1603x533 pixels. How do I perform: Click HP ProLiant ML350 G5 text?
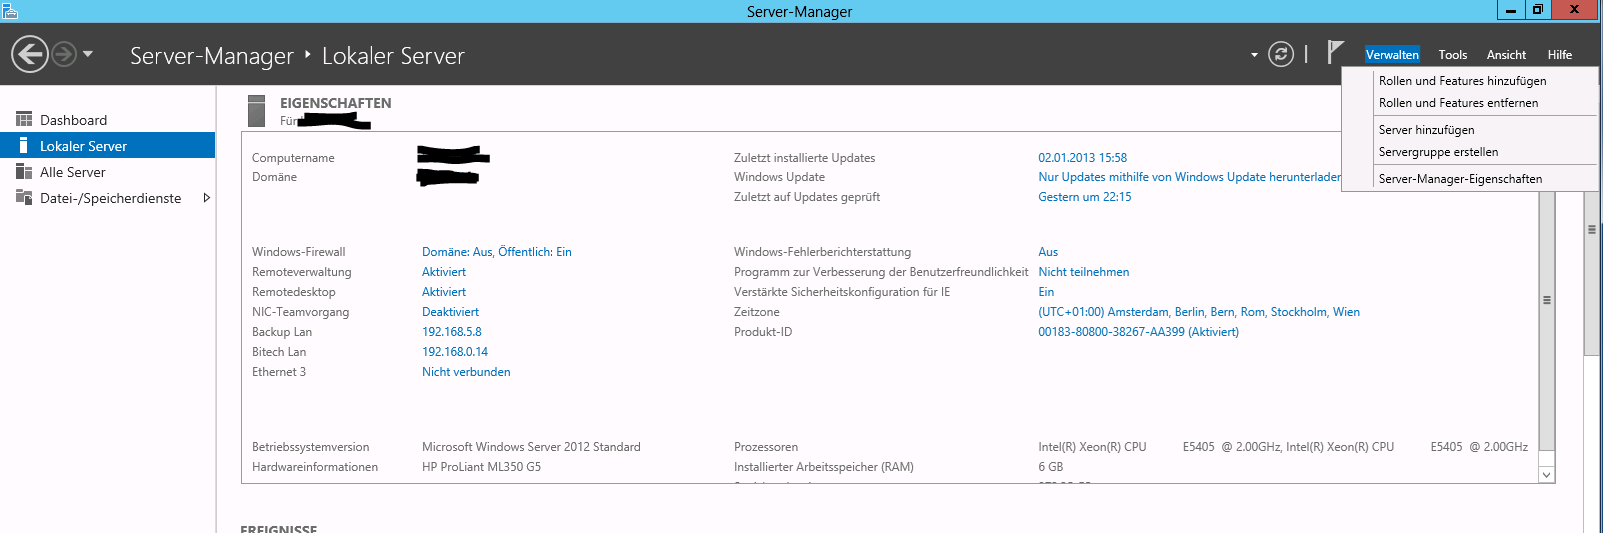[x=481, y=467]
